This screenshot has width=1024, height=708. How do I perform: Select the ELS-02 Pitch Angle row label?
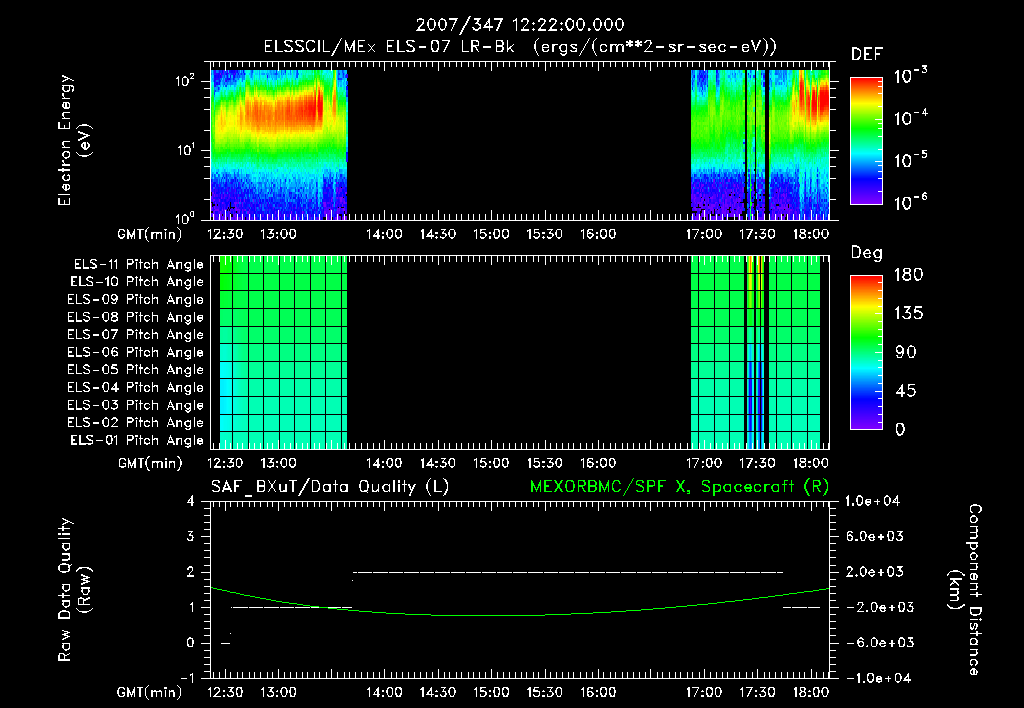136,423
